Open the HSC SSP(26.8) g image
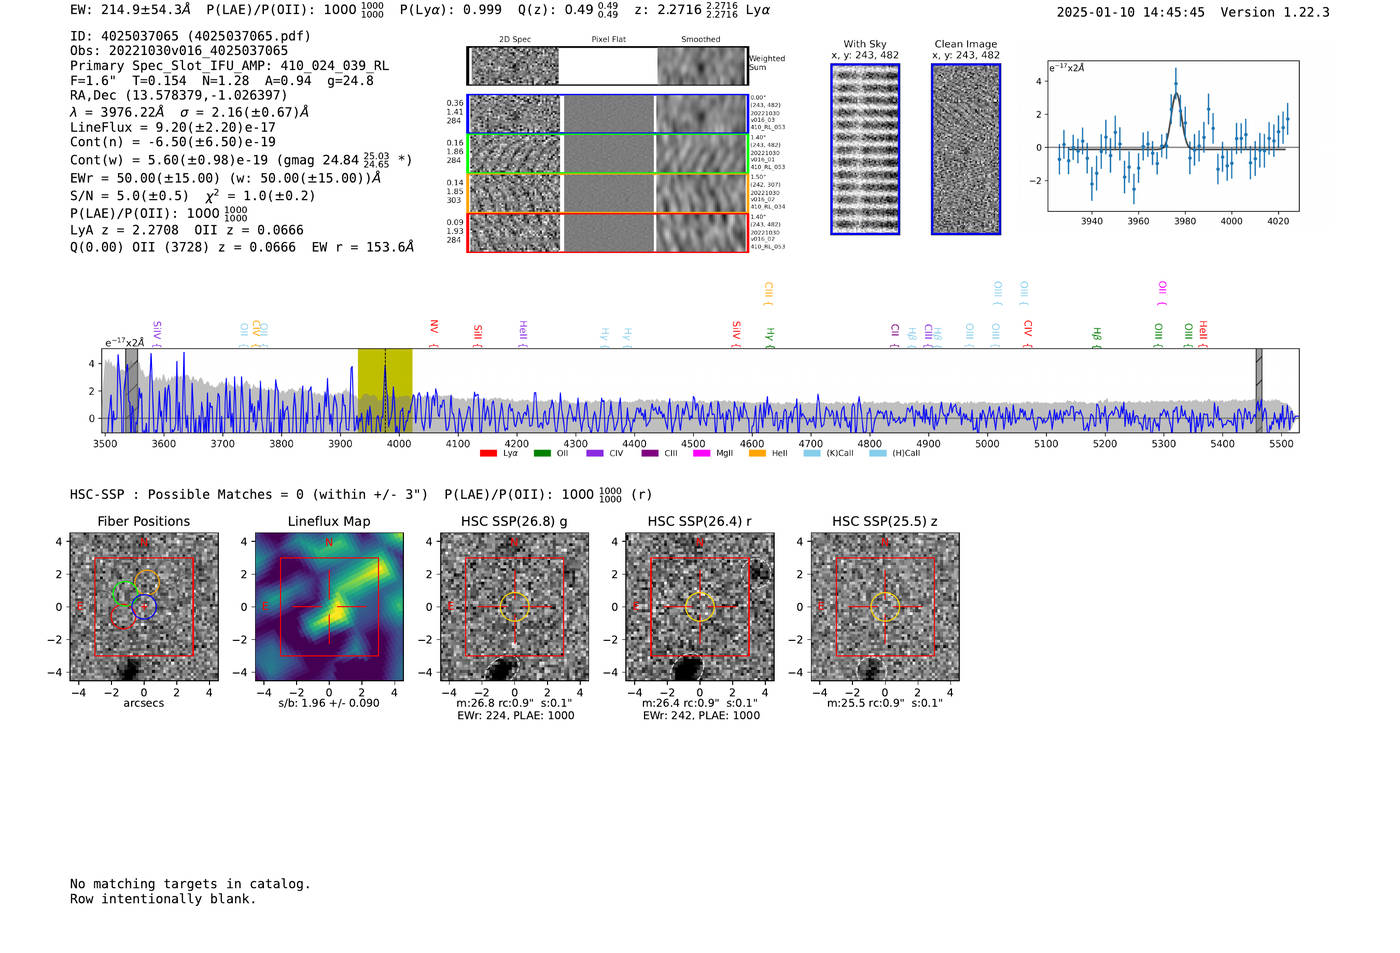 514,607
